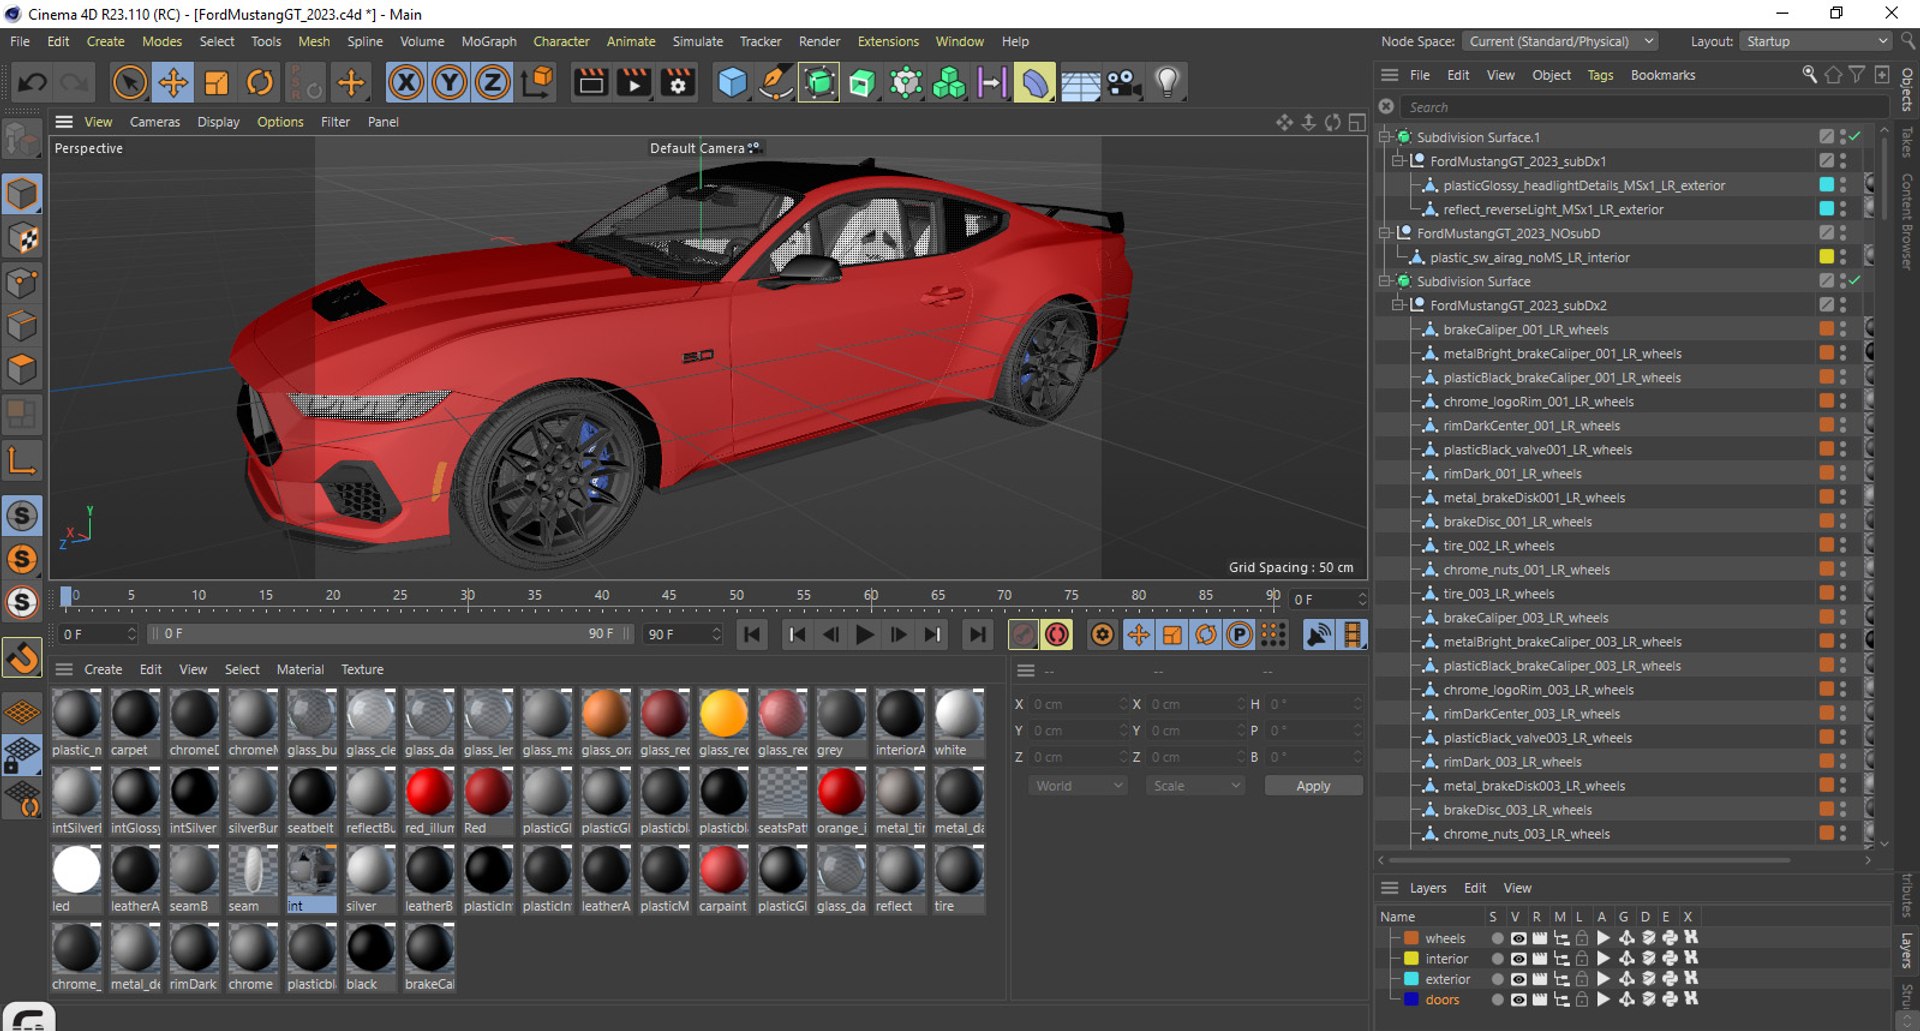Click Model mode icon in left palette

(x=22, y=194)
